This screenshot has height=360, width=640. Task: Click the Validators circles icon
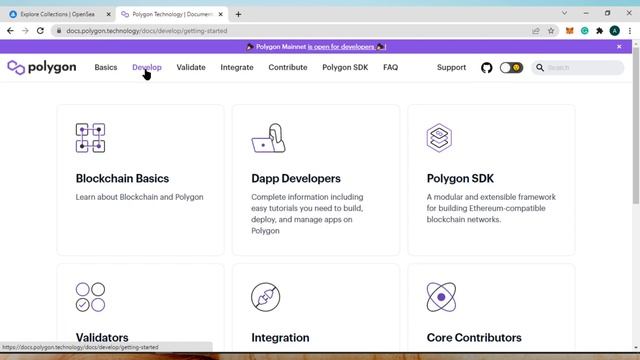point(90,297)
